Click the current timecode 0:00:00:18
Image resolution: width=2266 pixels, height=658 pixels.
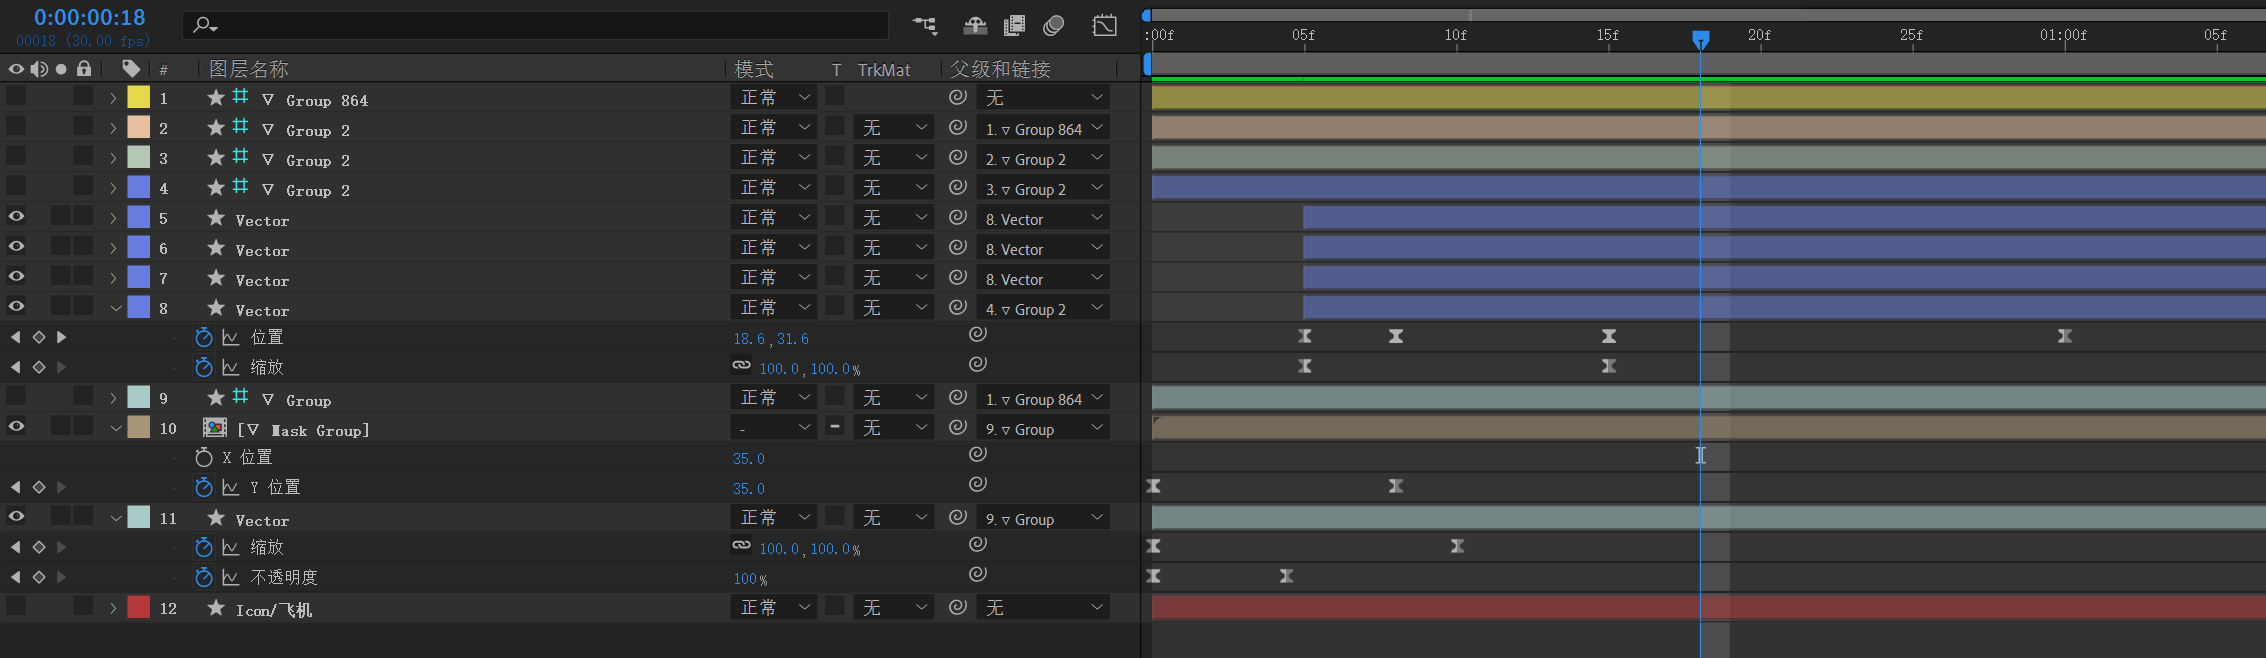click(x=90, y=17)
